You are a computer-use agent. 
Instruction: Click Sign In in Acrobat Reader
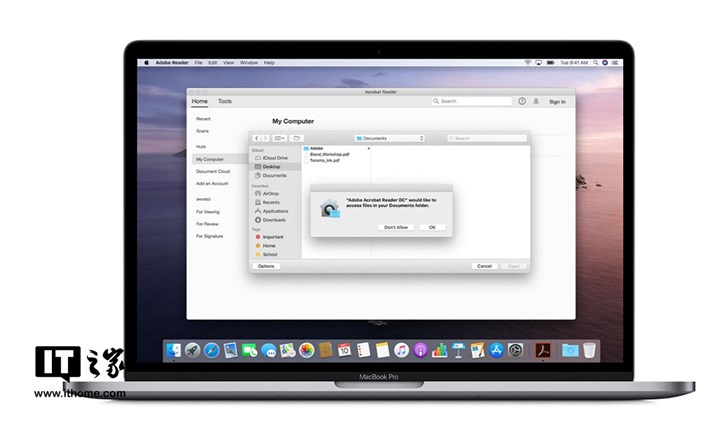[x=557, y=102]
